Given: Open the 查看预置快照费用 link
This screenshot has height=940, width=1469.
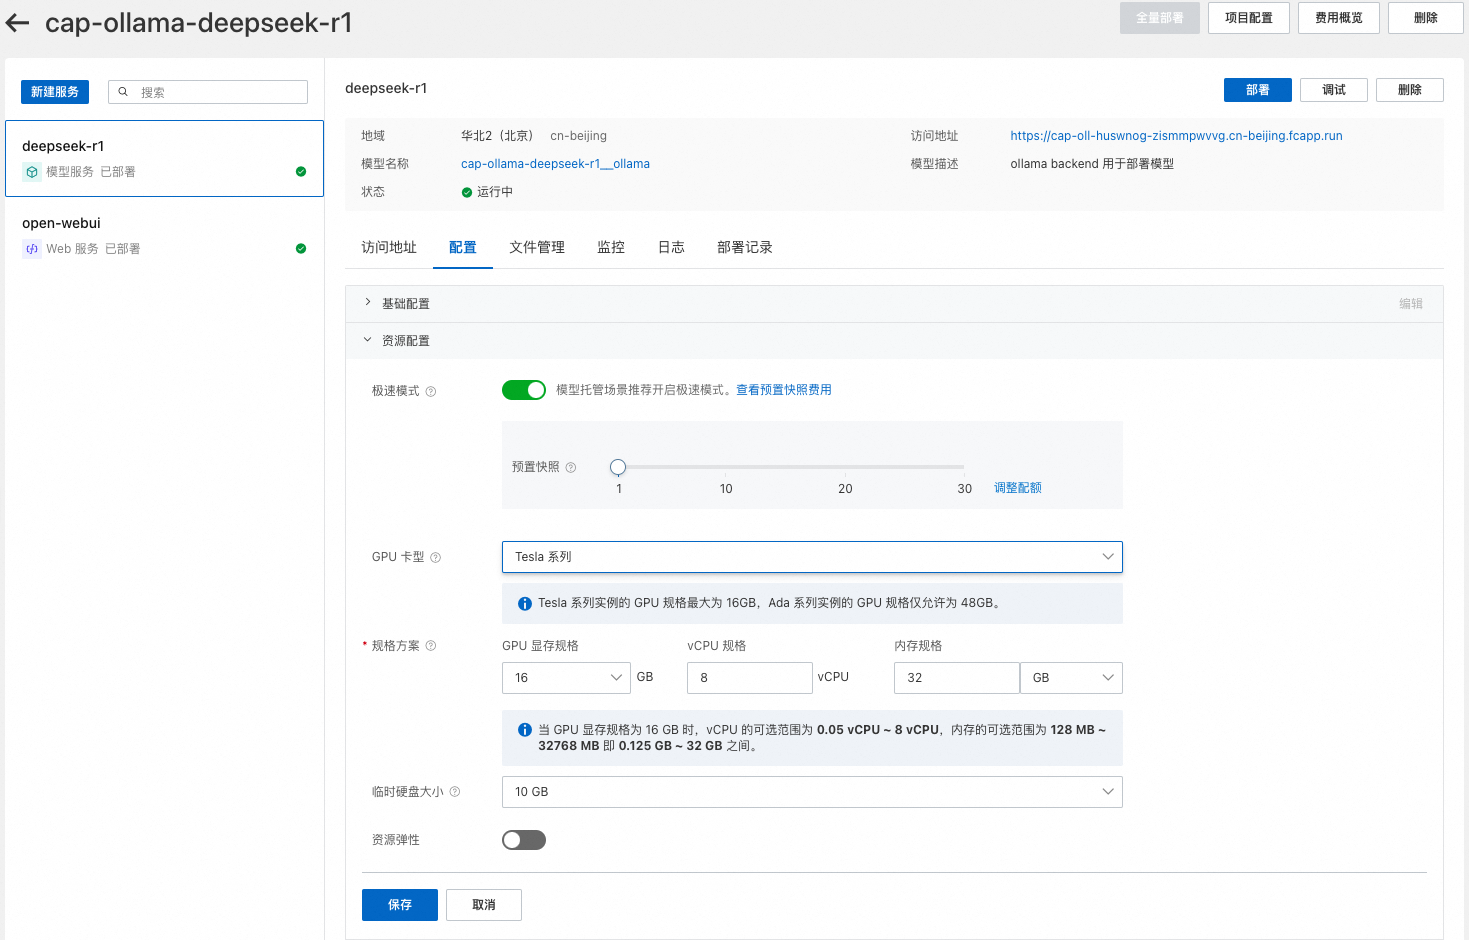Looking at the screenshot, I should point(783,390).
